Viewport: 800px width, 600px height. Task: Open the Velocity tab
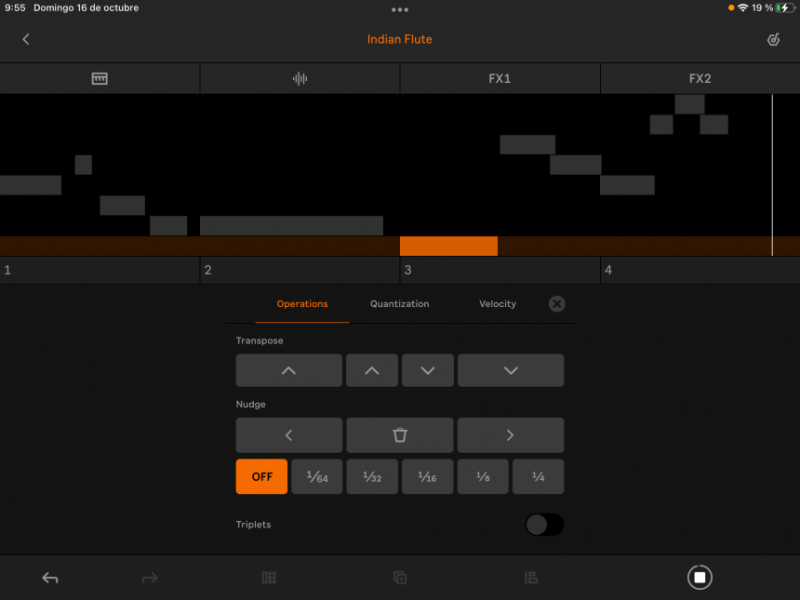click(x=497, y=304)
